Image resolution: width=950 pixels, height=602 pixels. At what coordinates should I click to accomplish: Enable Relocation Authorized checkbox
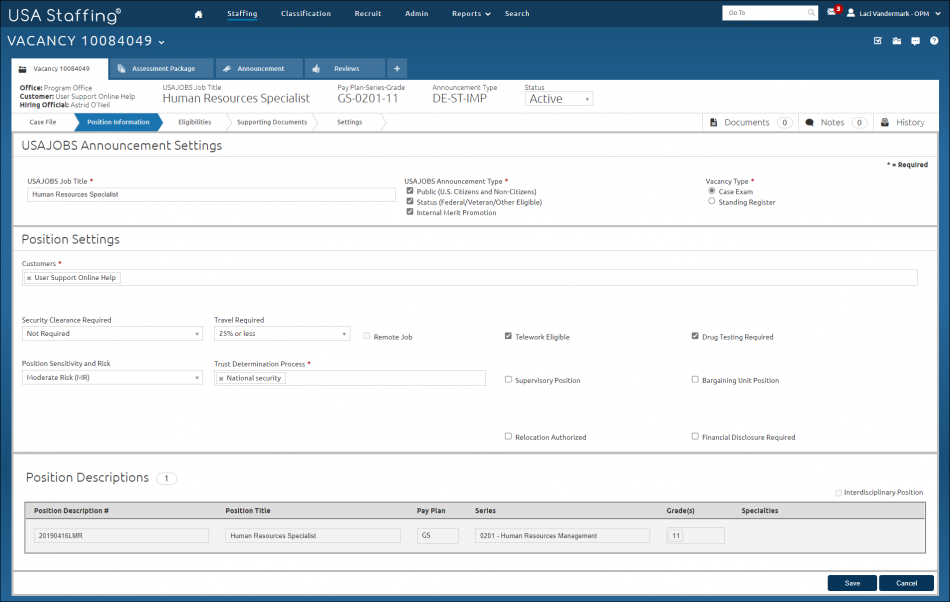(508, 436)
